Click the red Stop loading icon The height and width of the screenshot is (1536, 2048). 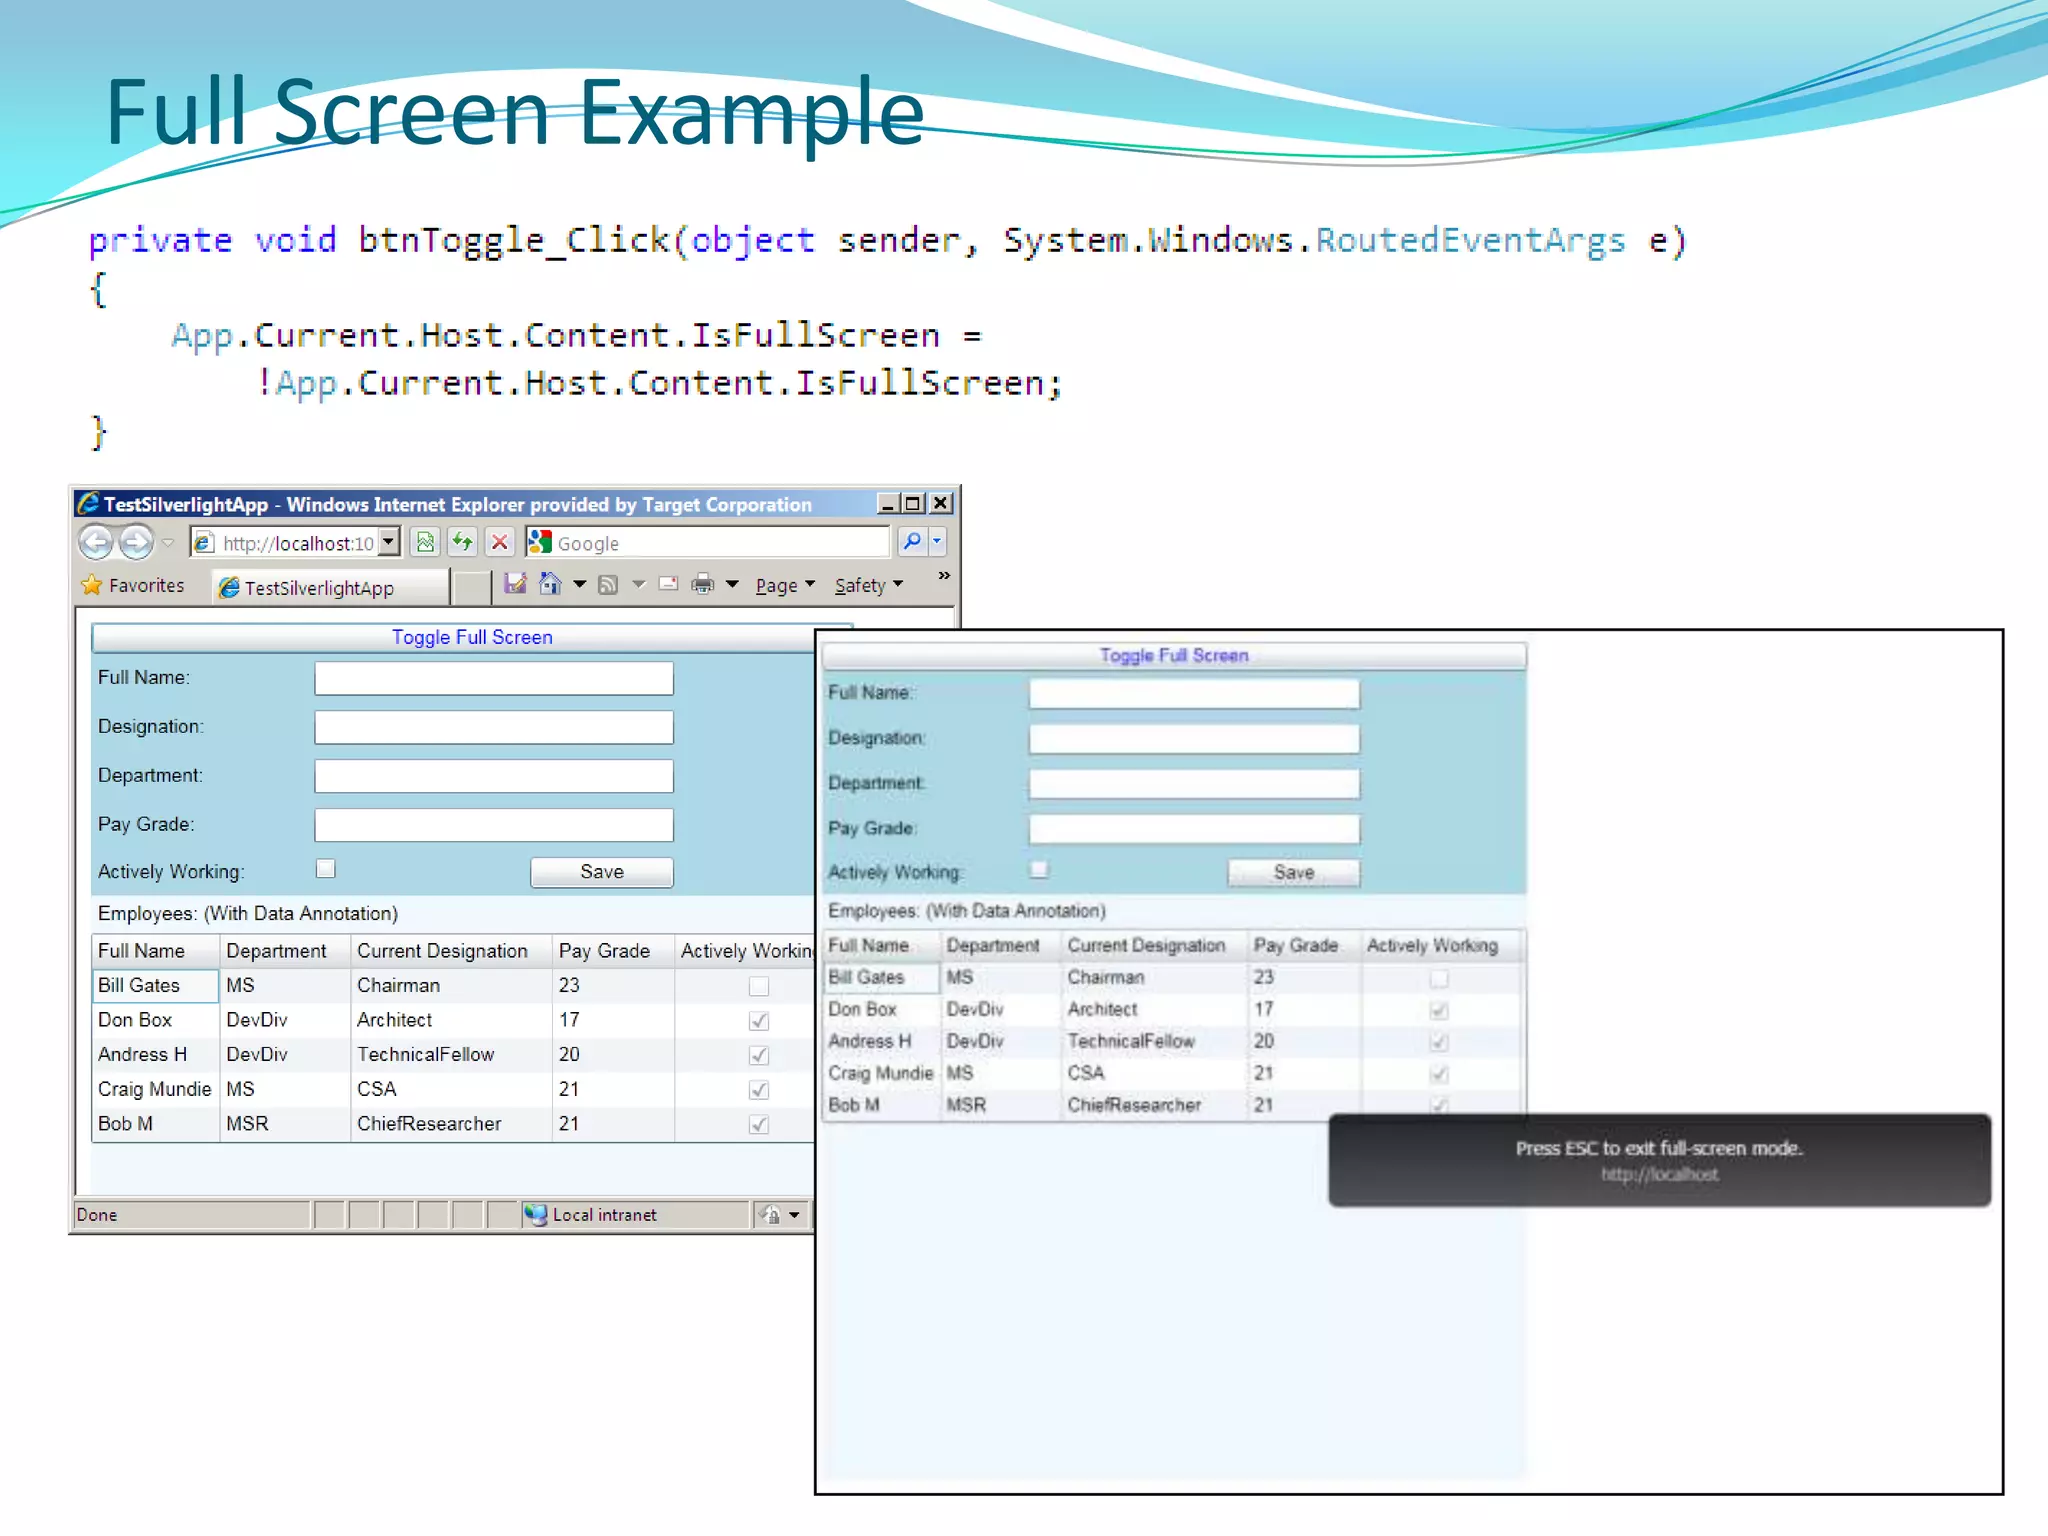pyautogui.click(x=500, y=542)
